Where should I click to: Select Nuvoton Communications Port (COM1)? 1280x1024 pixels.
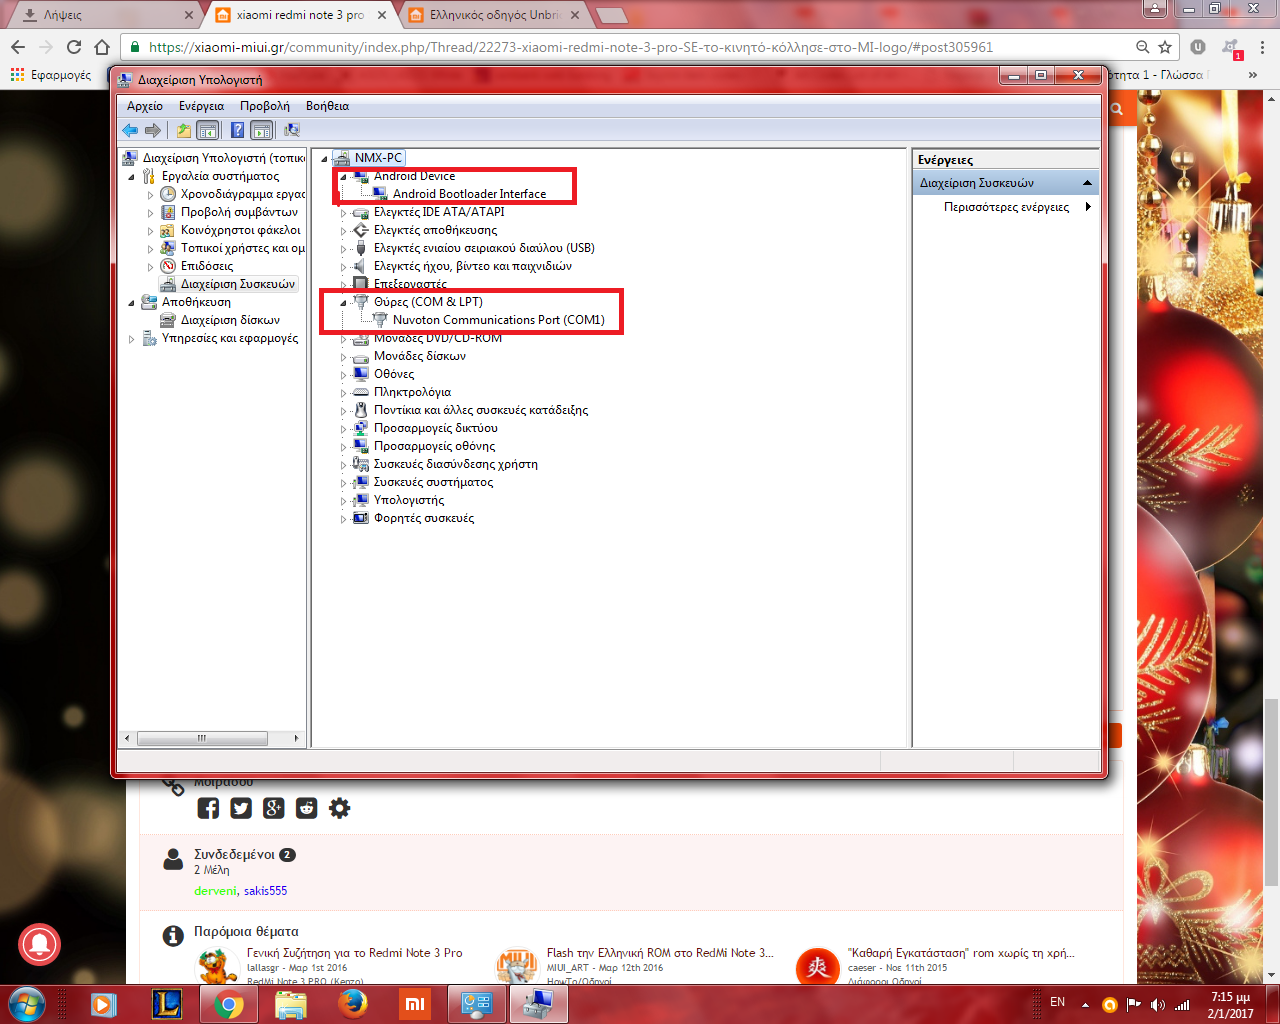(x=498, y=320)
